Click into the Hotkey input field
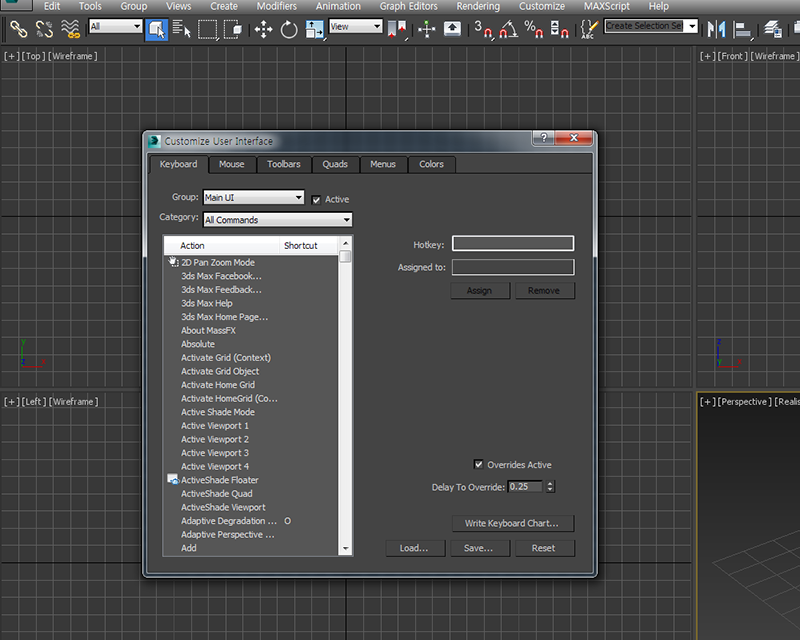 click(513, 243)
